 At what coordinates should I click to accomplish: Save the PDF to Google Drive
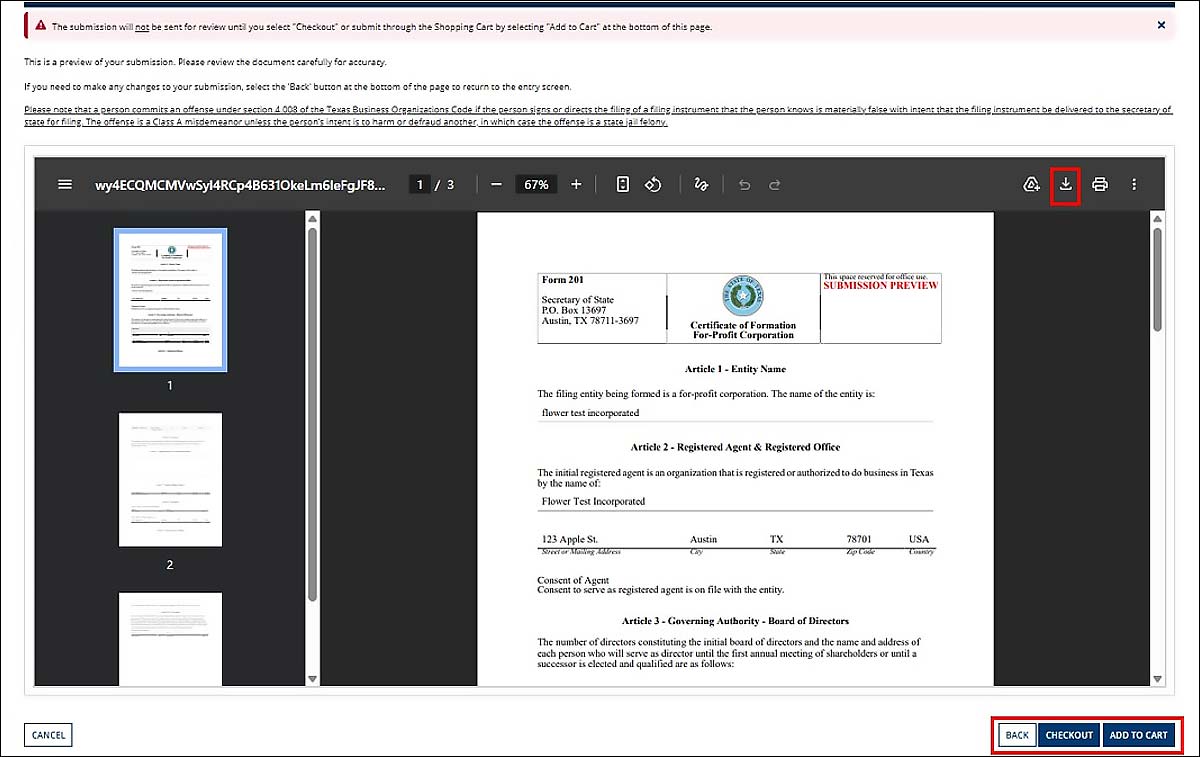point(1031,185)
